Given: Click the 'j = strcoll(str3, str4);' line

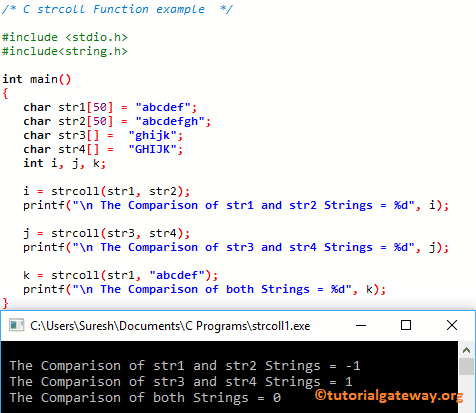Looking at the screenshot, I should 106,233.
